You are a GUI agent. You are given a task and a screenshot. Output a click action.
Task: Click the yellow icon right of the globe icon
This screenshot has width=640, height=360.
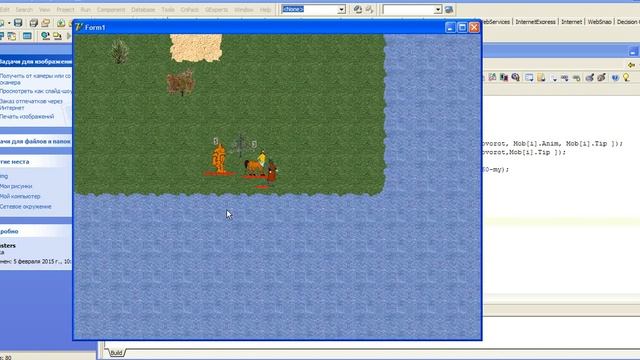point(57,36)
